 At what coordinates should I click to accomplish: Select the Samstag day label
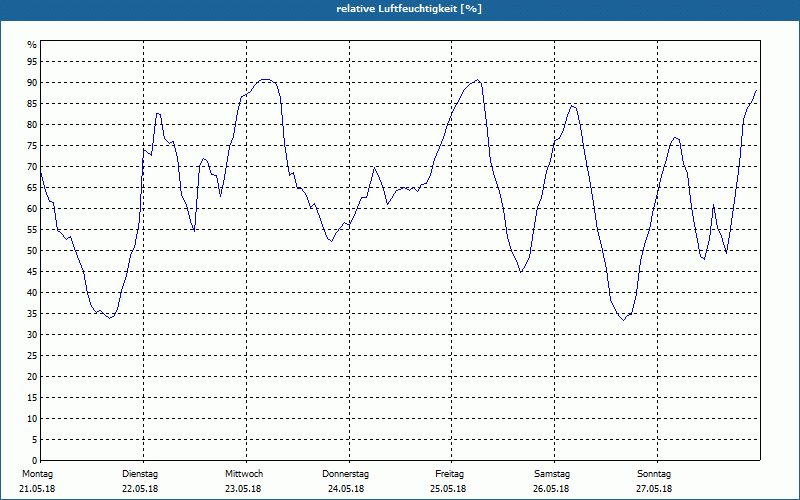pos(552,474)
